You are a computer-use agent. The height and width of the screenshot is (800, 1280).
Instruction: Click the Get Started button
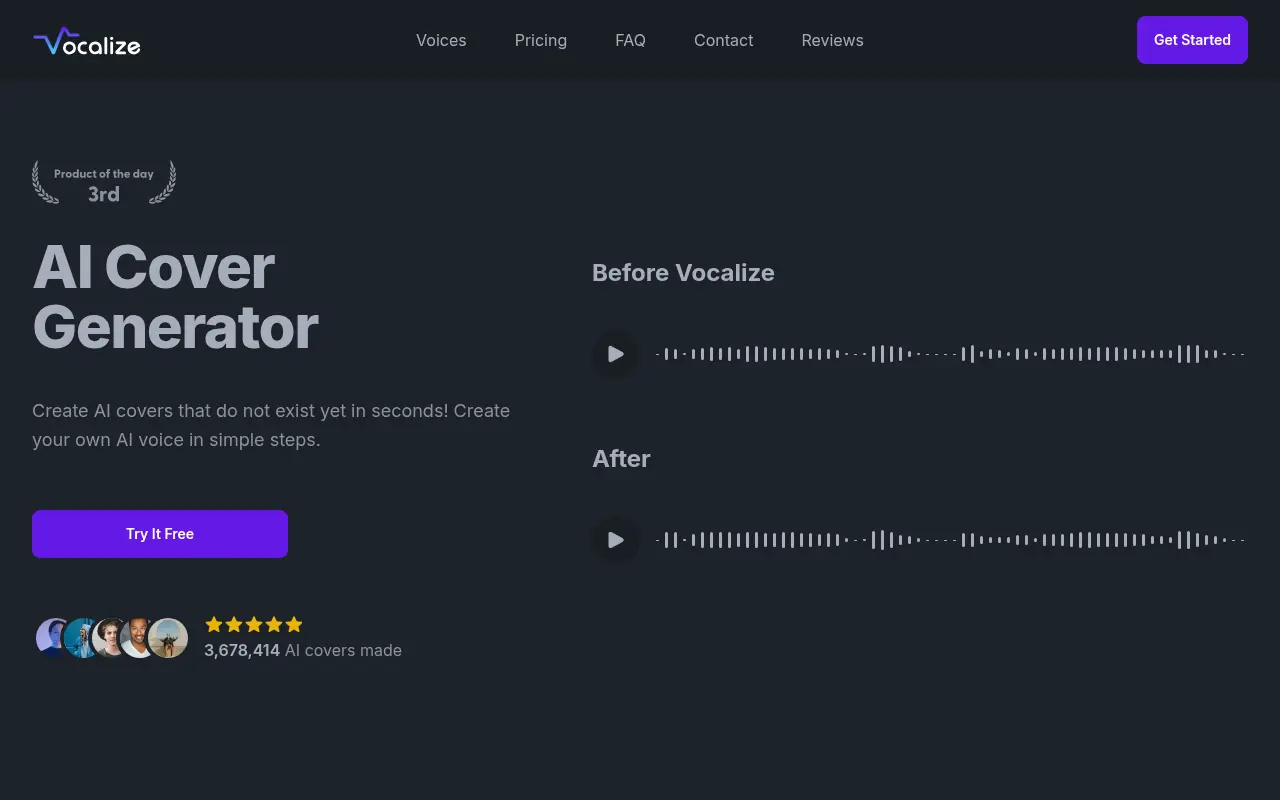click(1192, 40)
